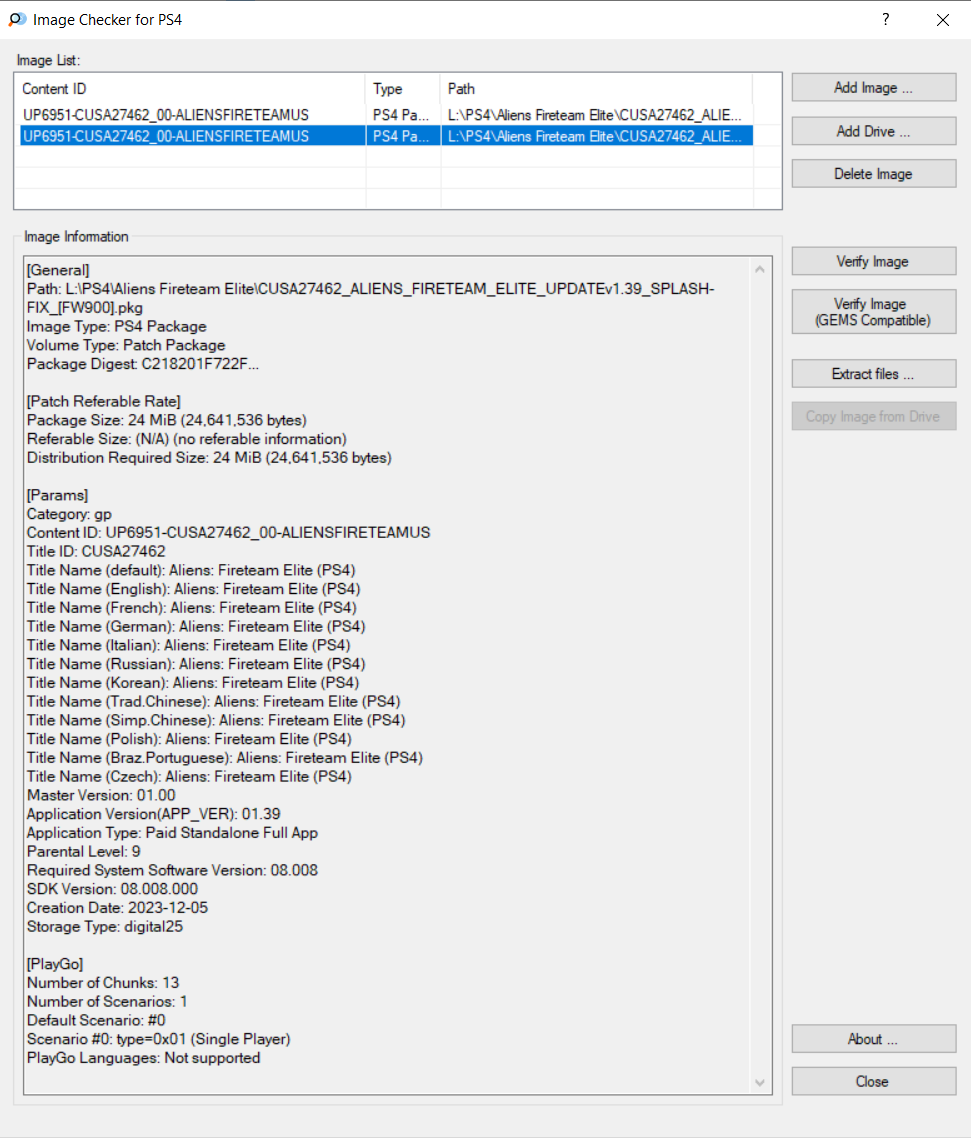The image size is (971, 1138).
Task: Click the Path cell of highlighted row
Action: click(x=595, y=136)
